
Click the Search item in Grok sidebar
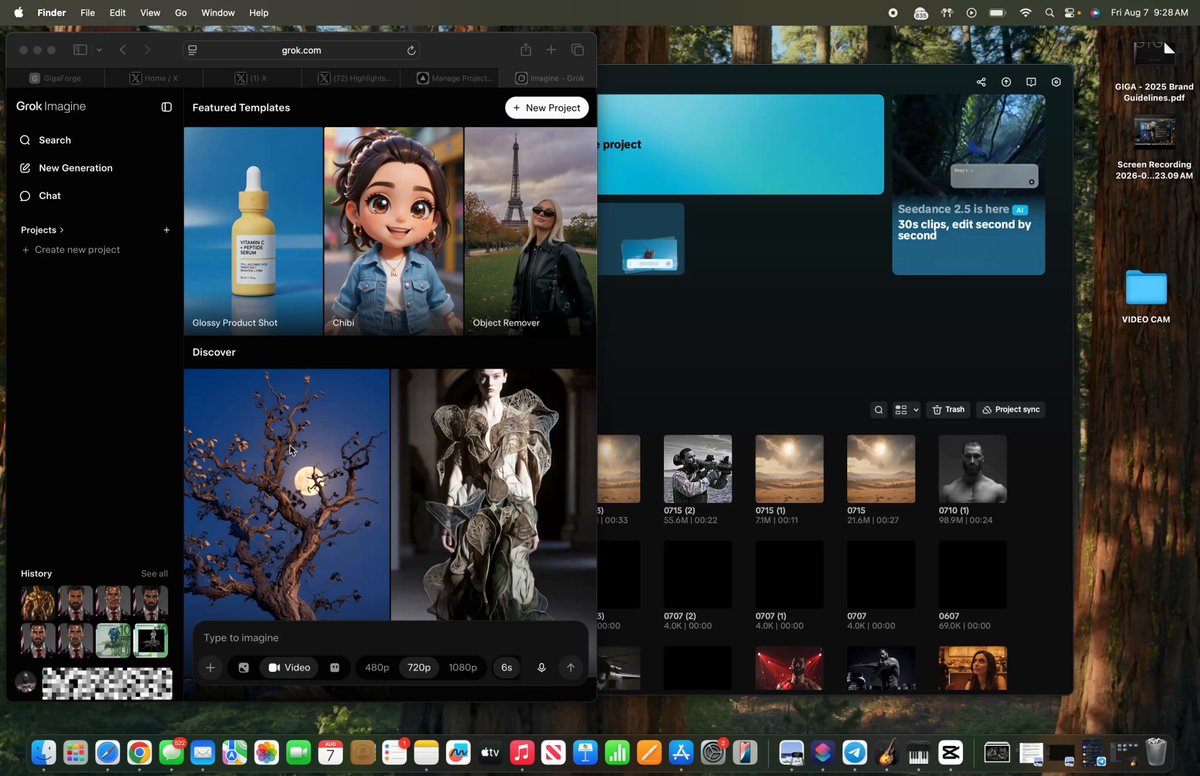pos(46,140)
